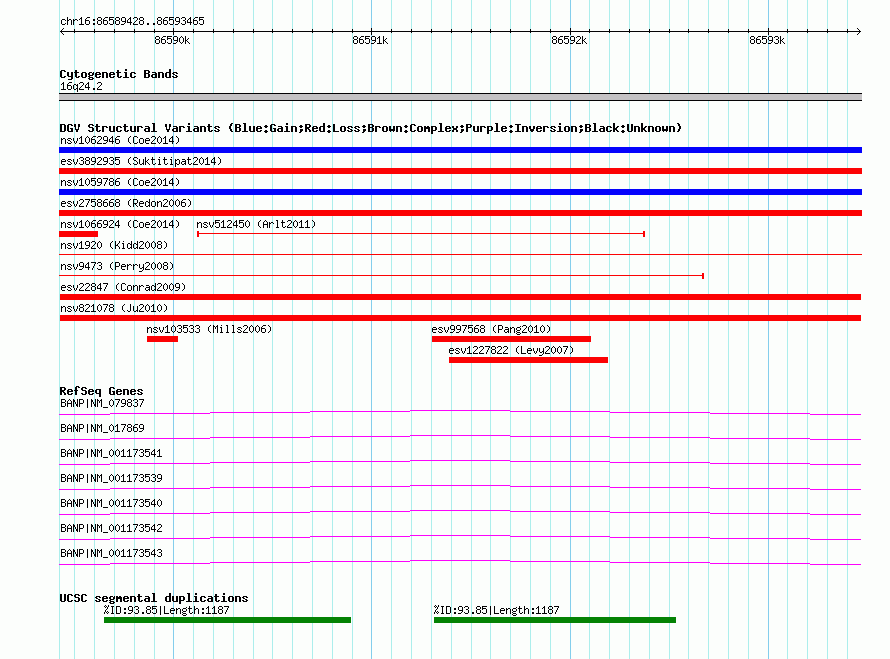
Task: Click the red loss bar under esv3892935
Action: click(460, 171)
